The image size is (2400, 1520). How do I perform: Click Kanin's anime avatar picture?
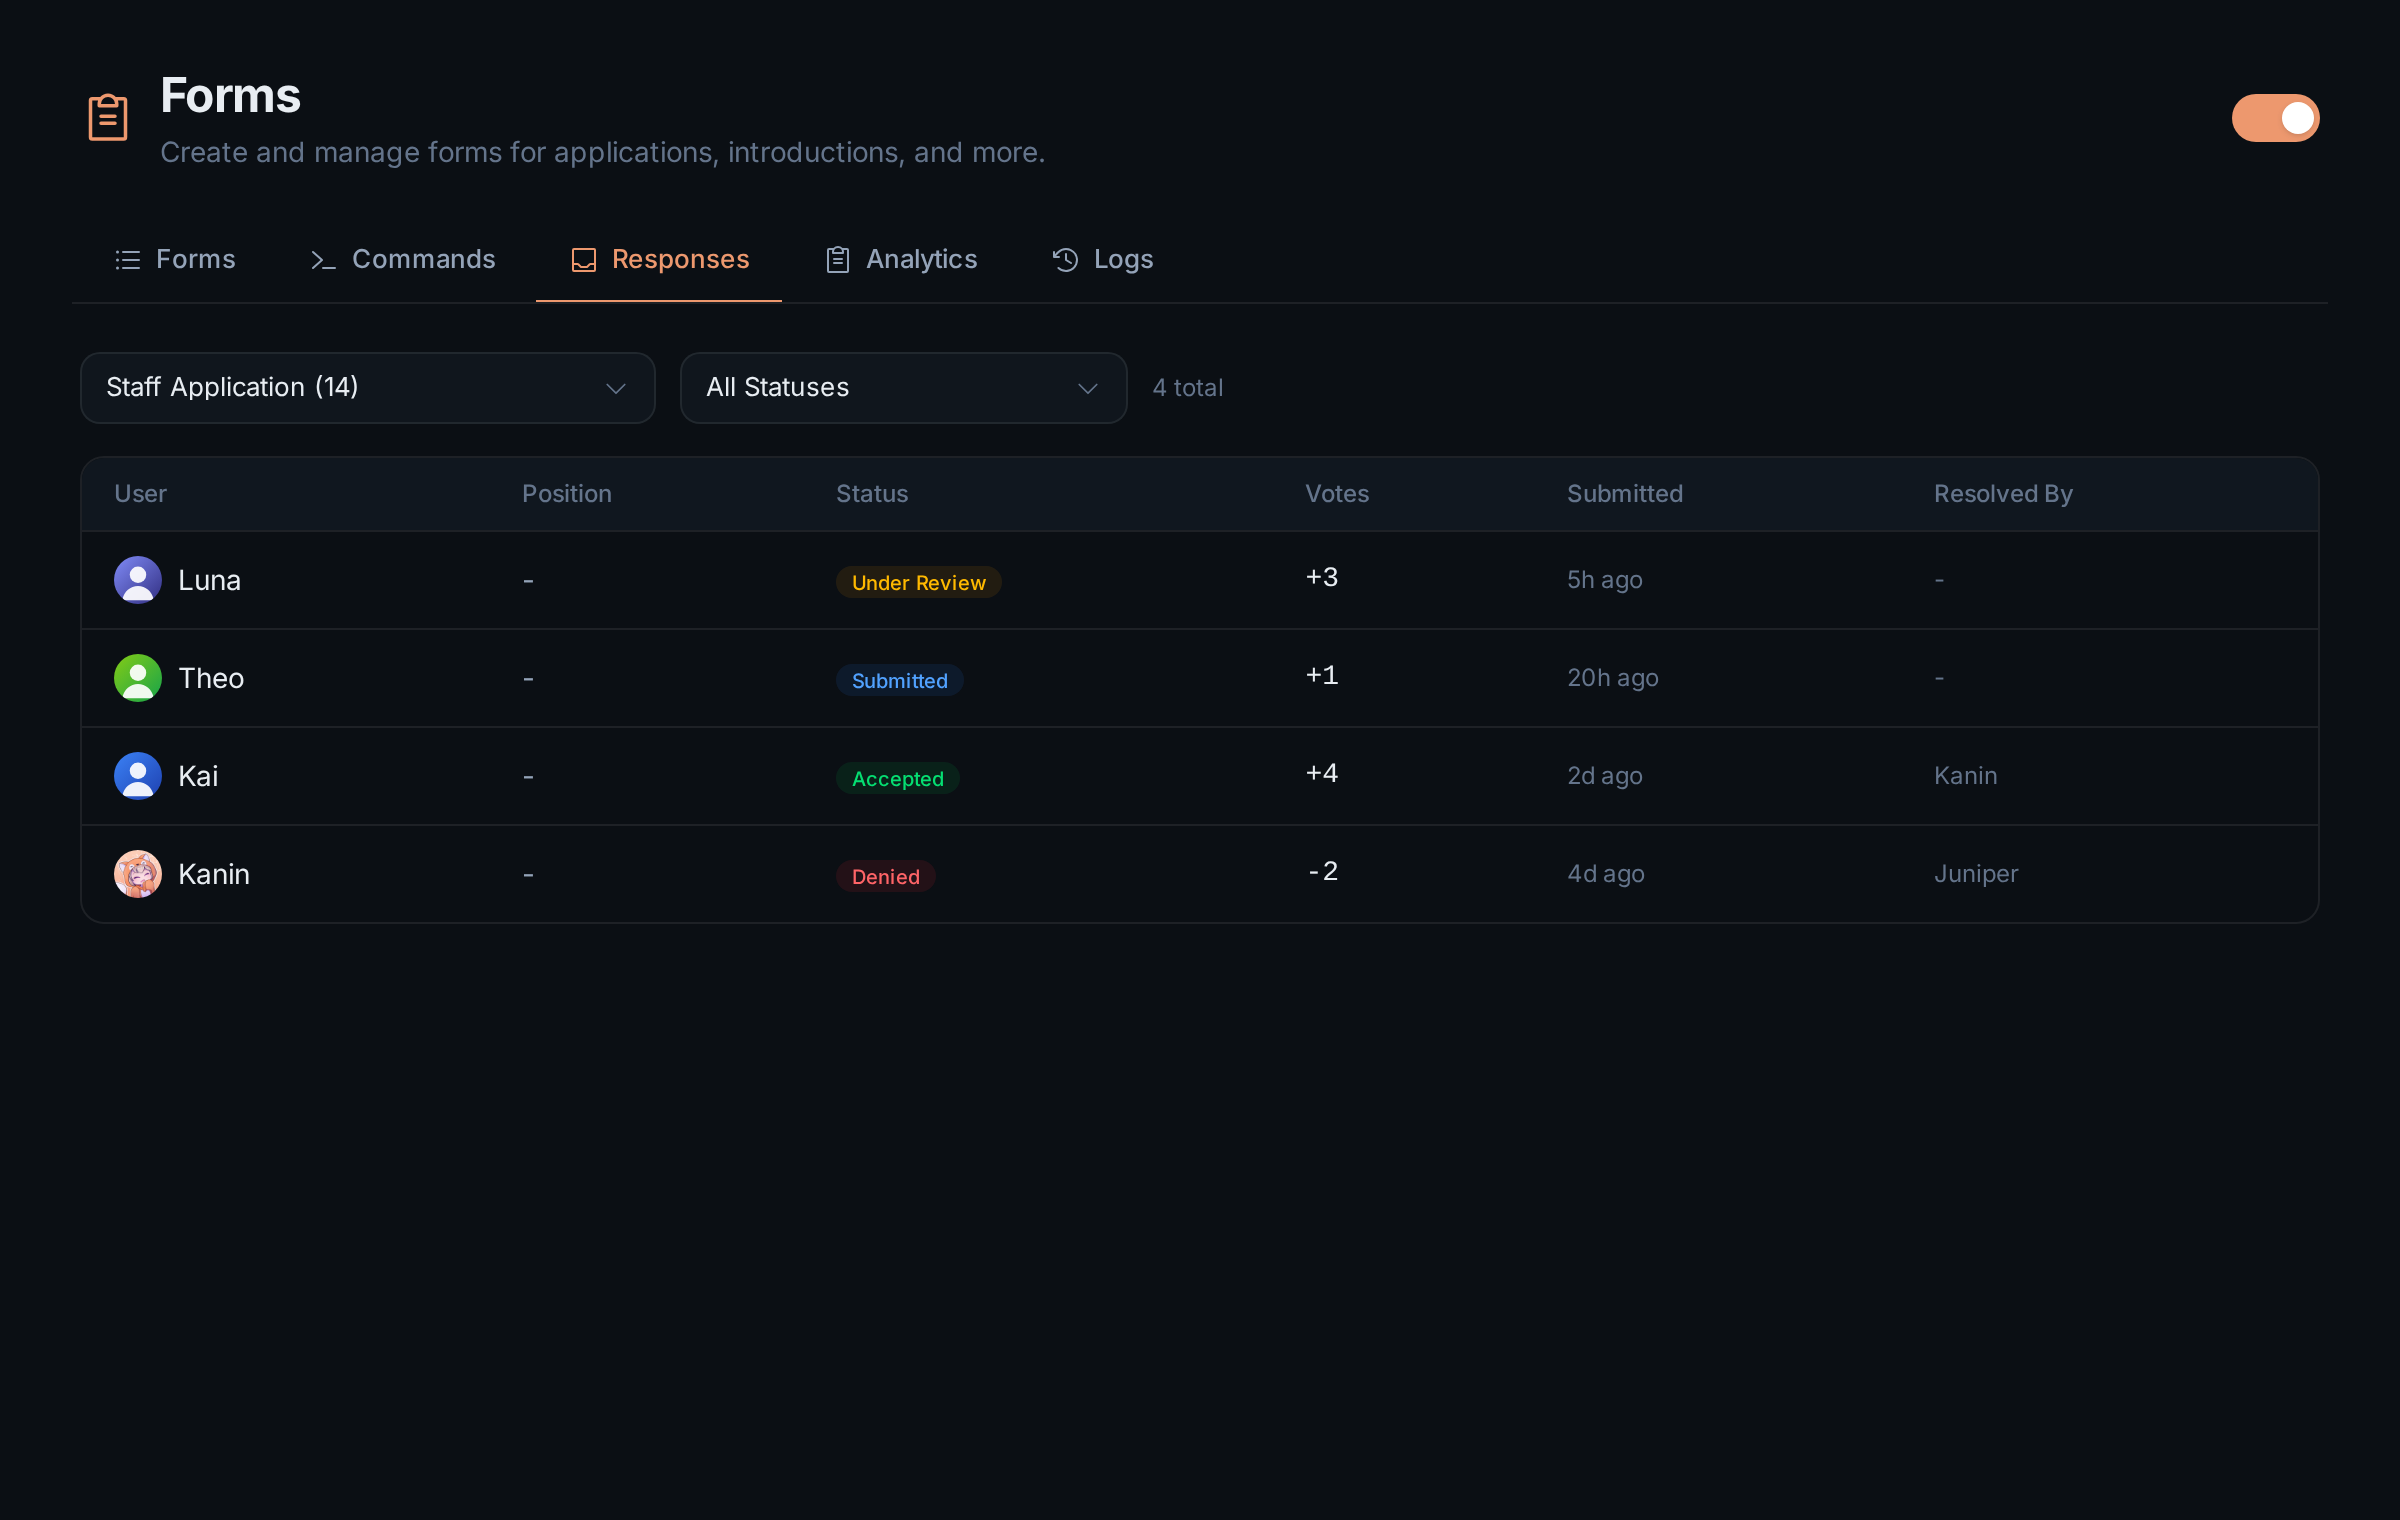coord(138,874)
